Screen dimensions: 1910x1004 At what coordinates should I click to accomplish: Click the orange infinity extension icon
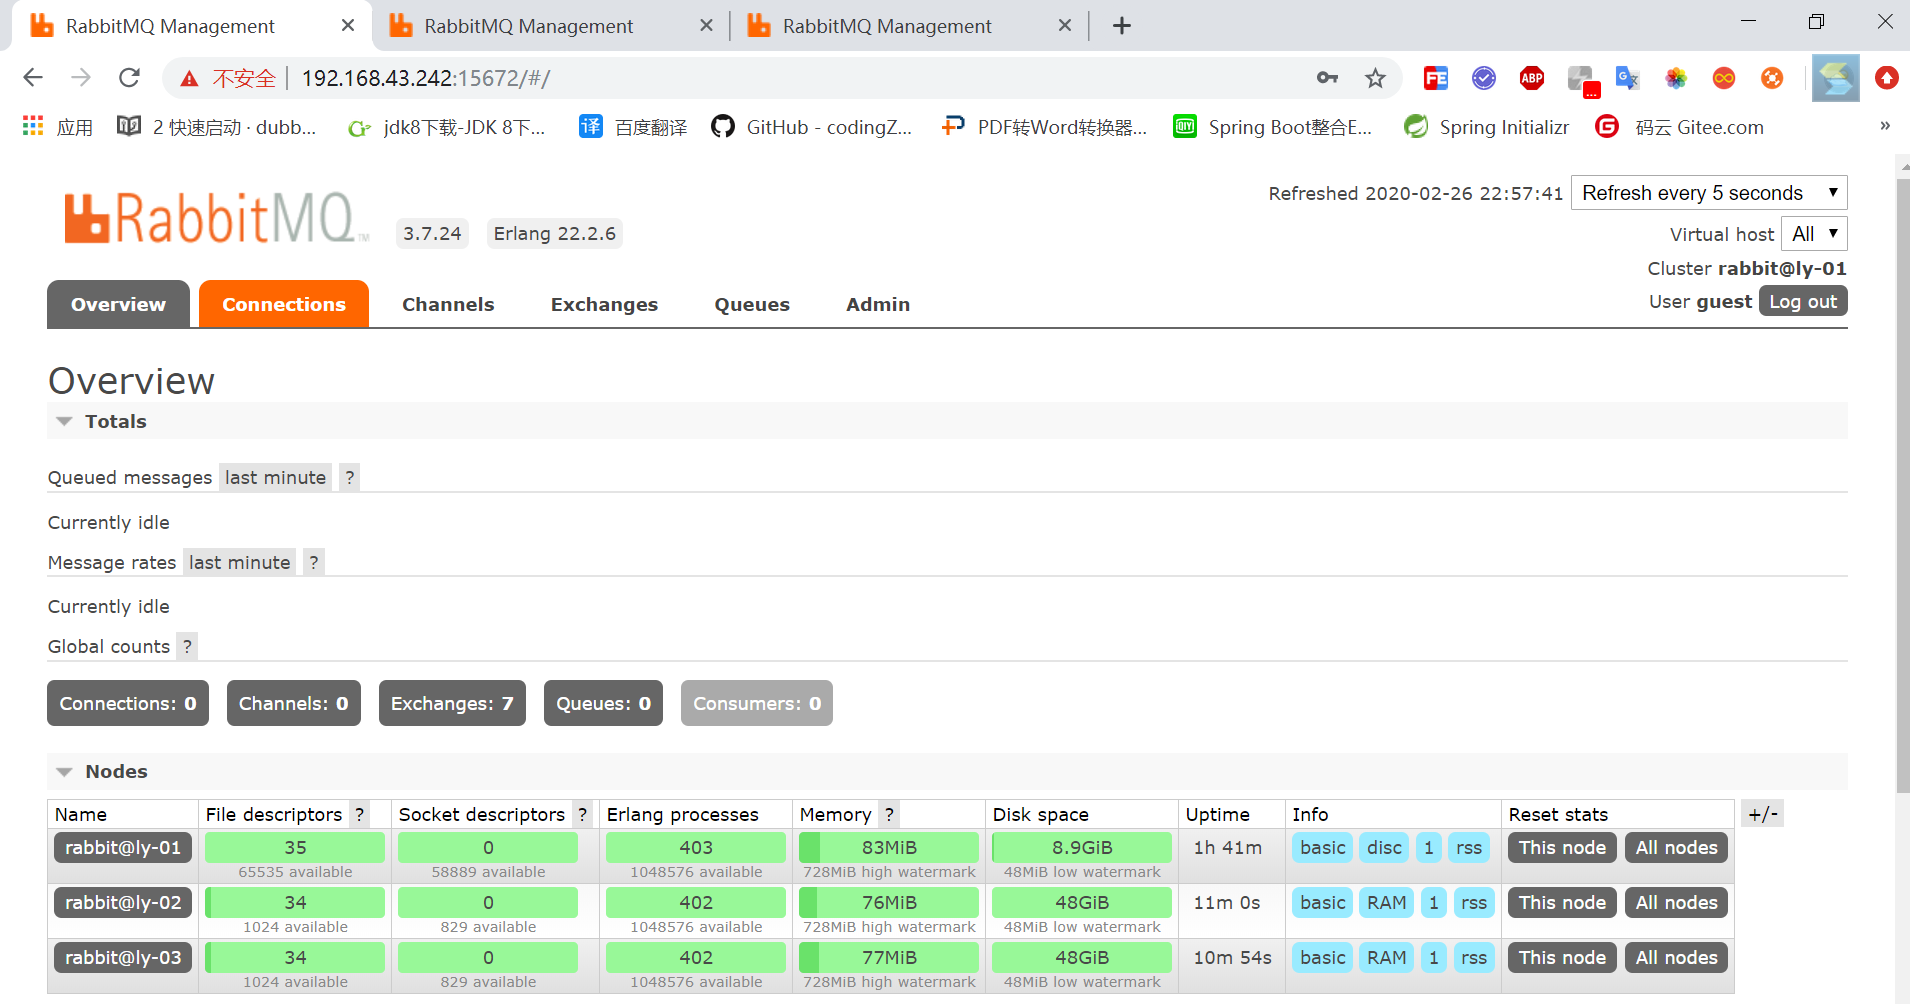[x=1724, y=78]
